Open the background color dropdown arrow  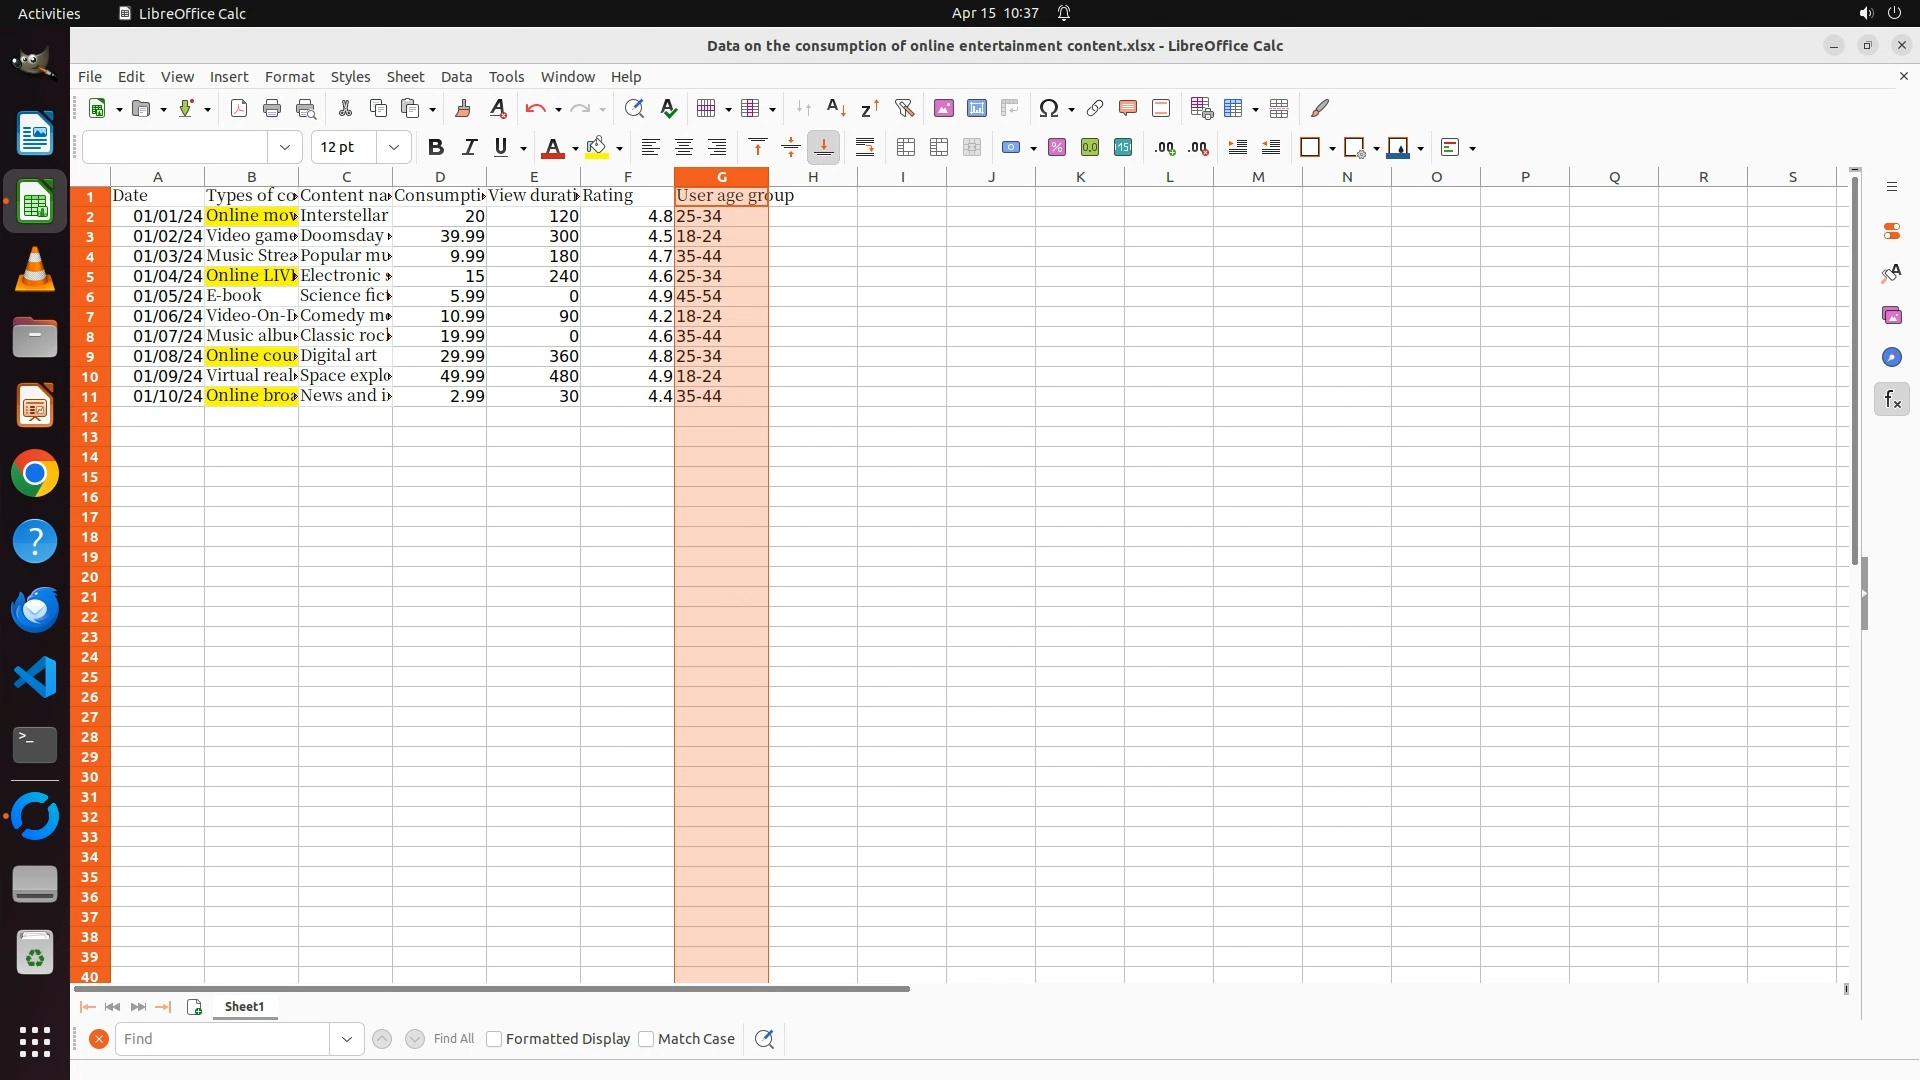click(620, 148)
